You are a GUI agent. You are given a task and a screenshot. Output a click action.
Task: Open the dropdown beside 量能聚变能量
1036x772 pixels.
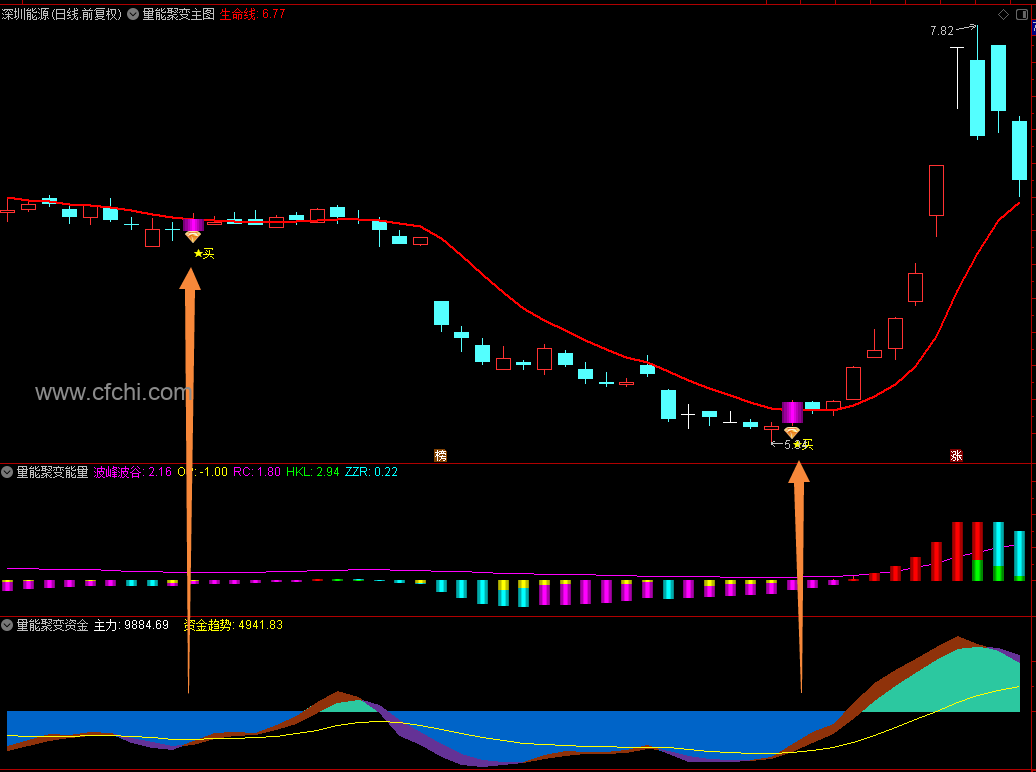pos(7,472)
